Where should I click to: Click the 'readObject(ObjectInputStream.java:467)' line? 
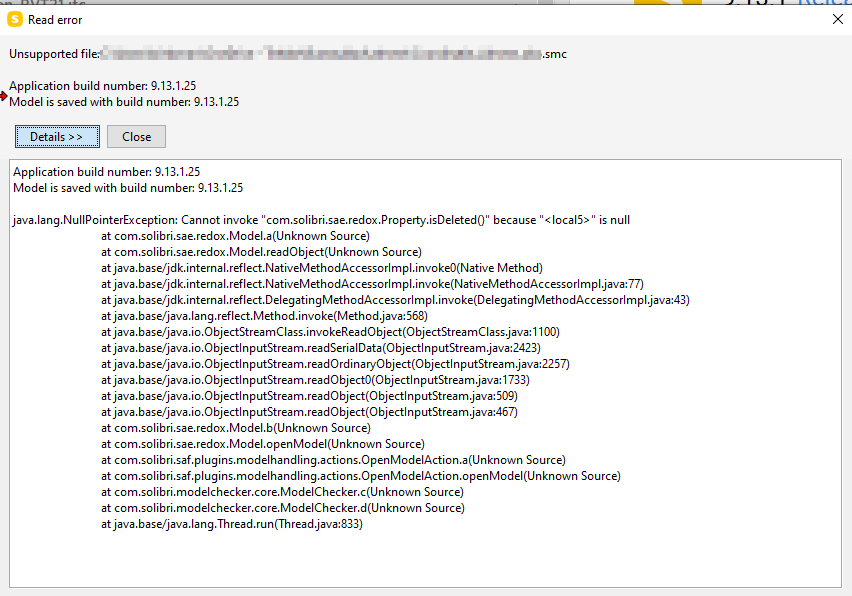point(309,412)
